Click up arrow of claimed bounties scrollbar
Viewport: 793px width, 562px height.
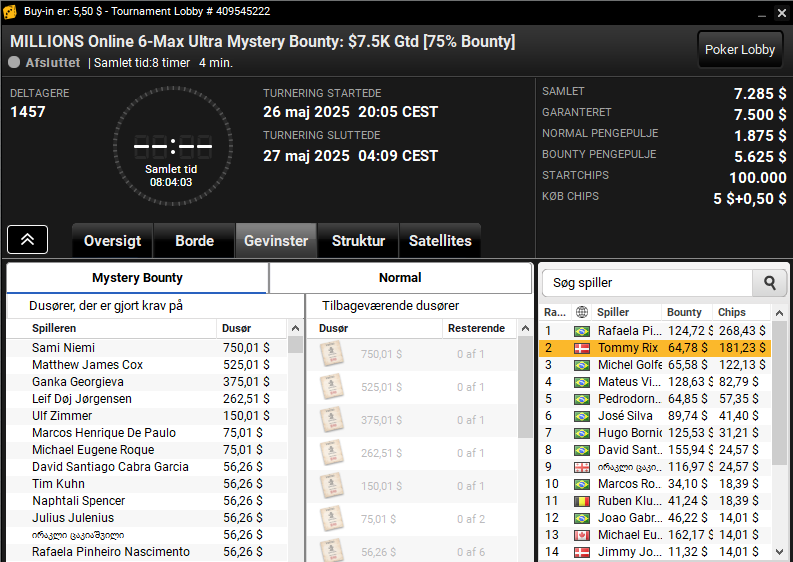coord(295,328)
